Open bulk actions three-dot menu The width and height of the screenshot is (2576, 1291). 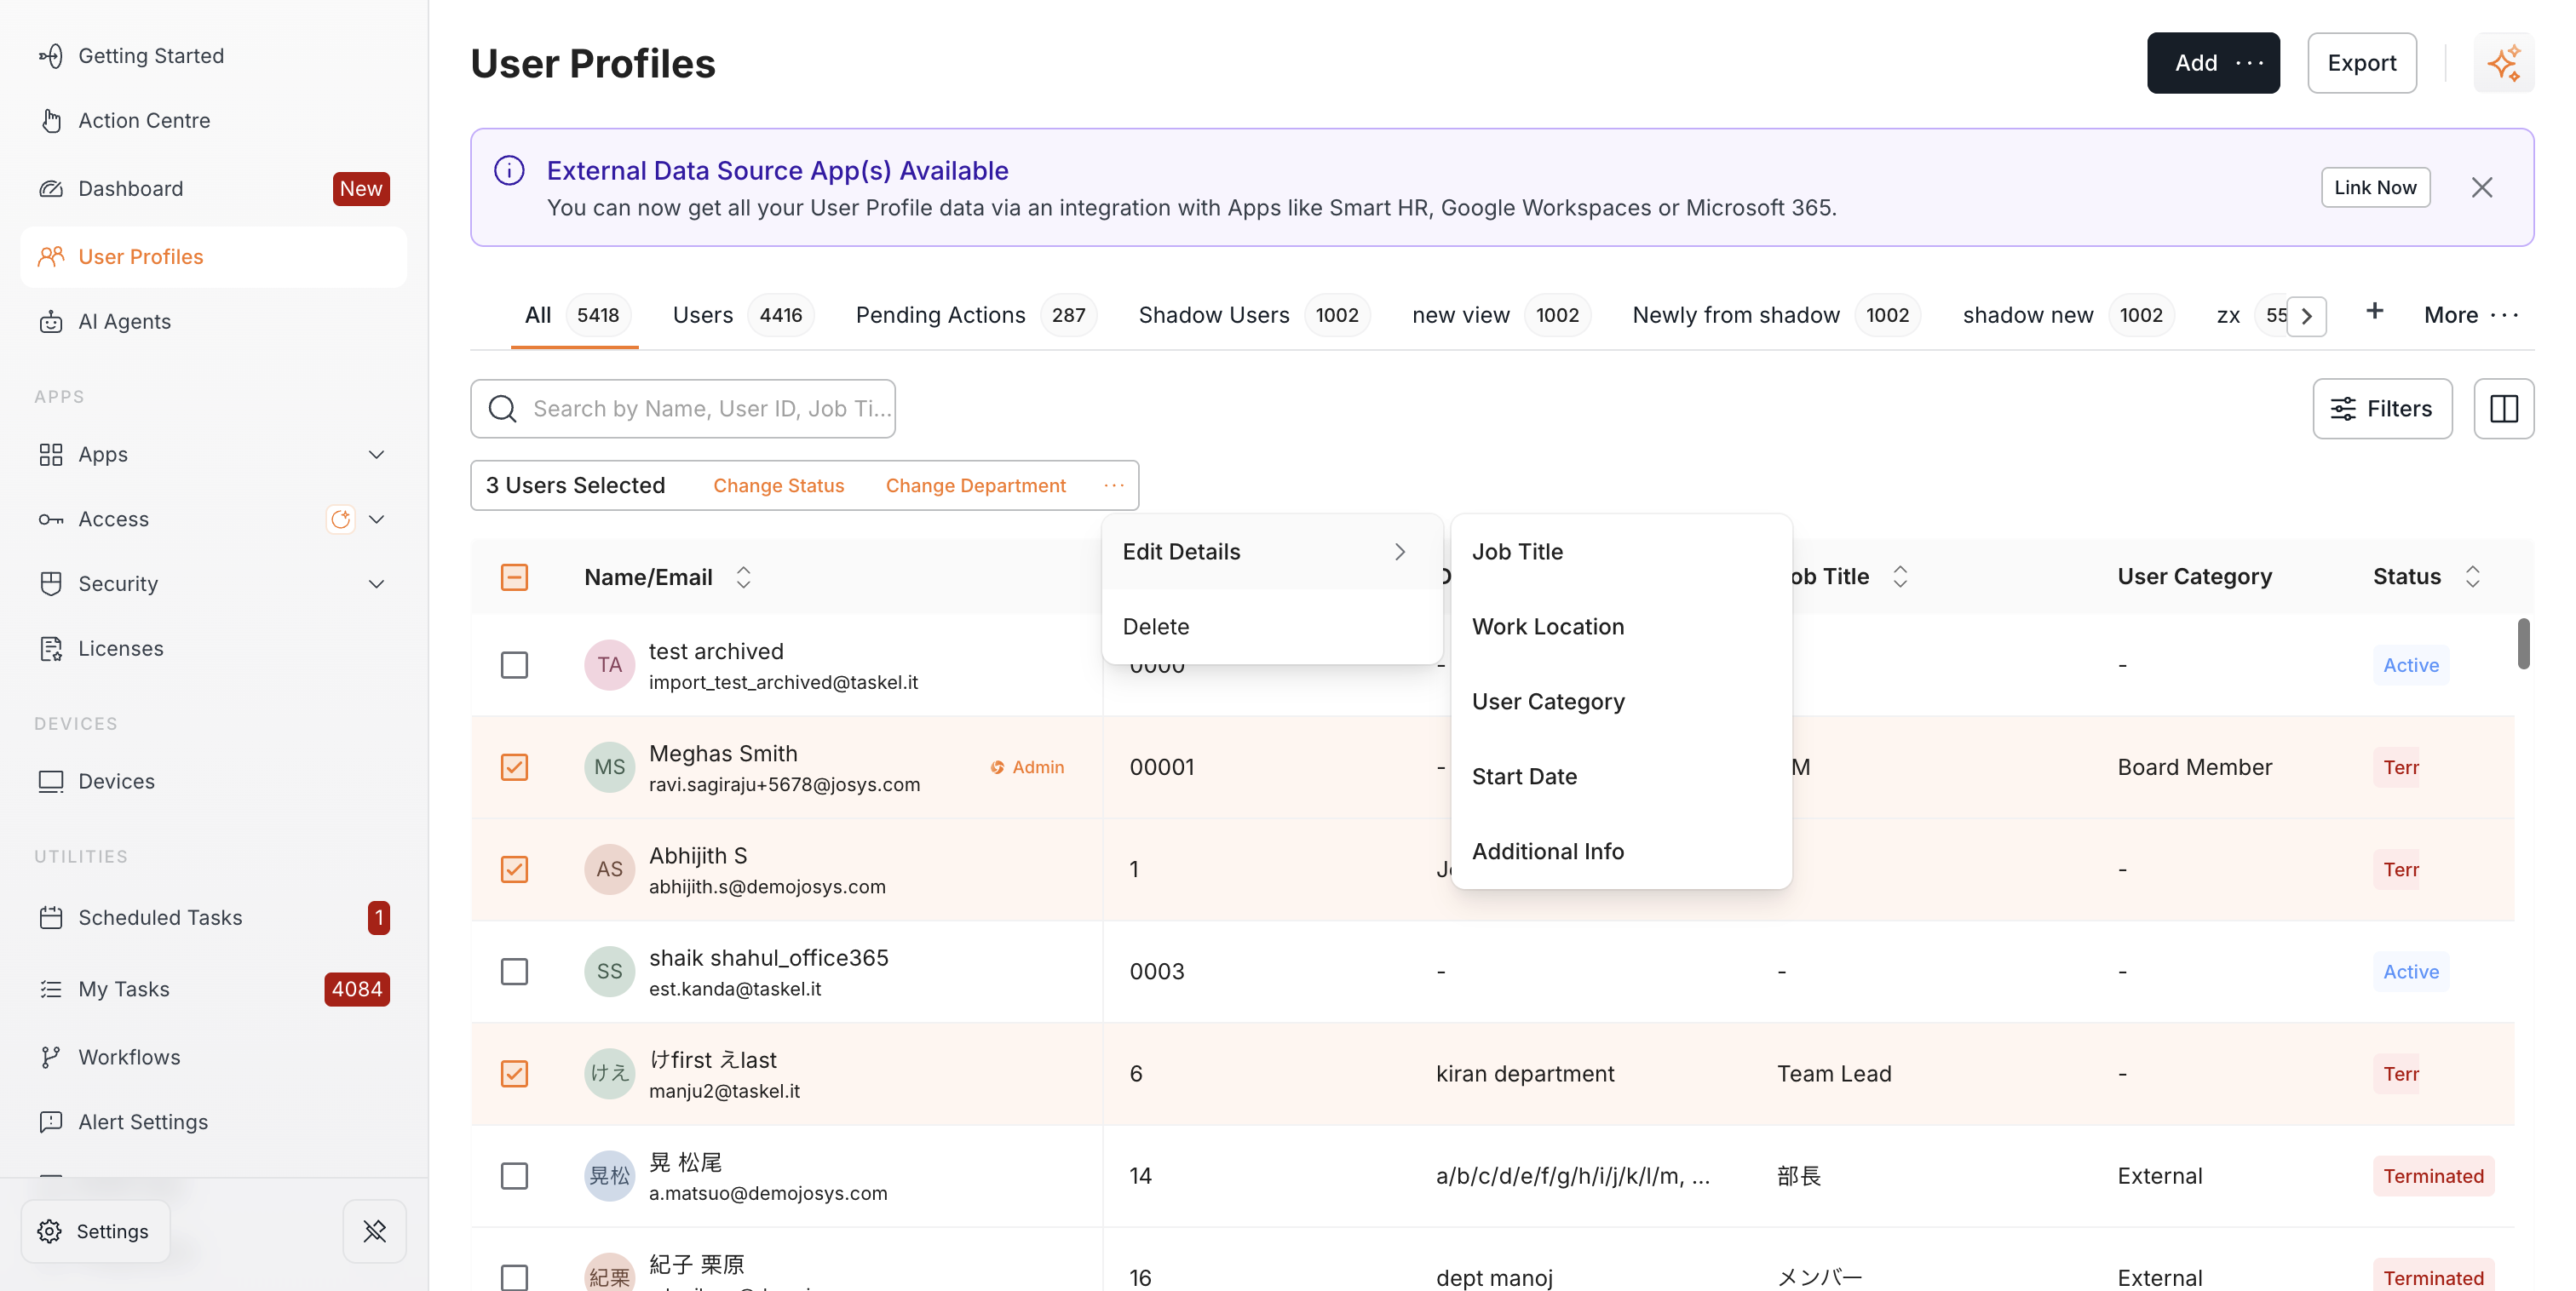pos(1114,486)
